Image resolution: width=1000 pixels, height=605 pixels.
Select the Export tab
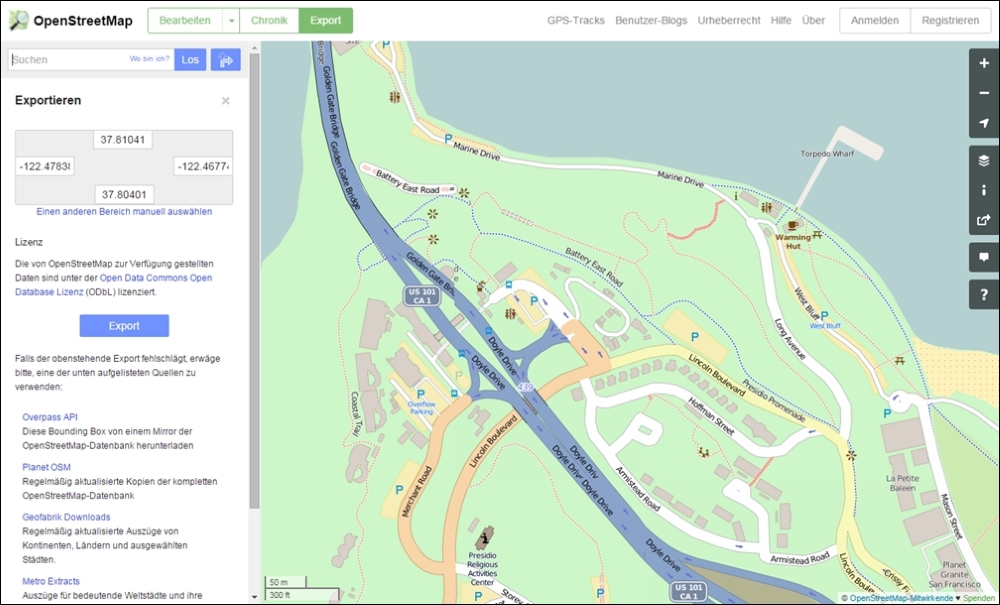pyautogui.click(x=326, y=20)
